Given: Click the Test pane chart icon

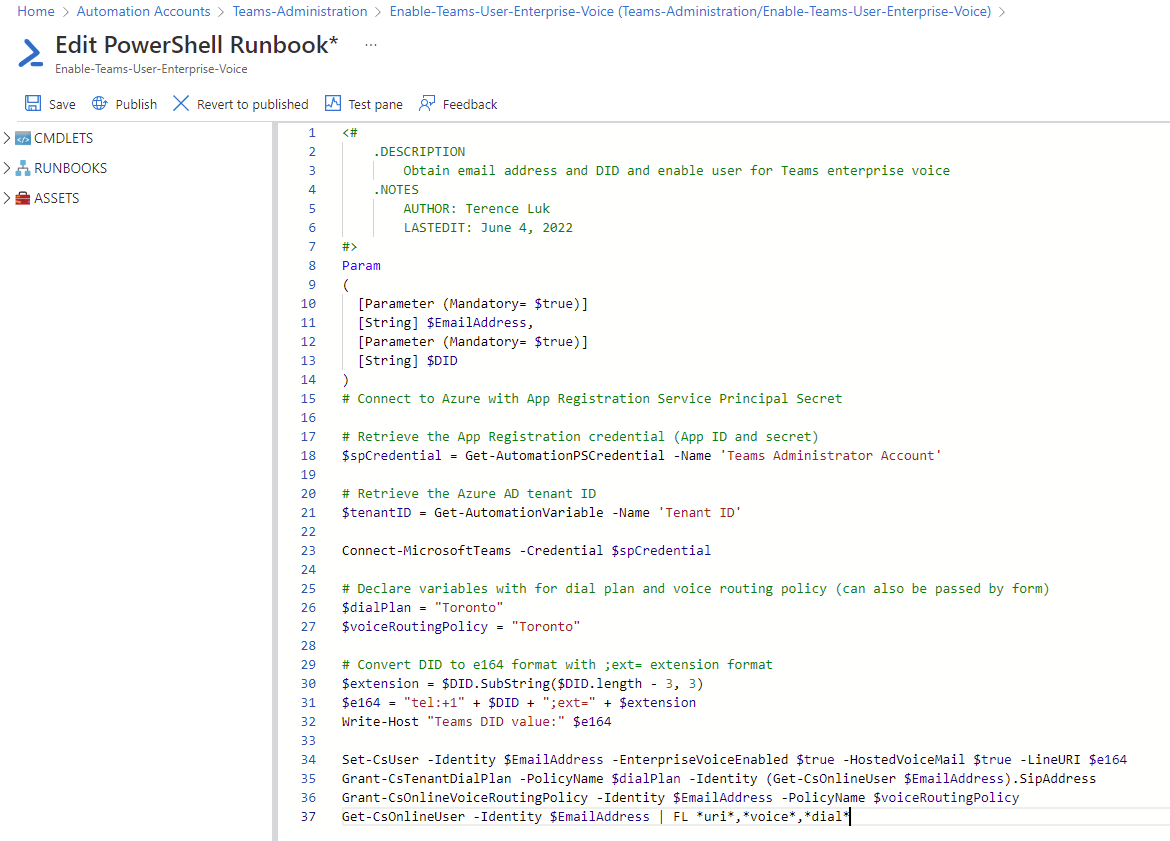Looking at the screenshot, I should [333, 104].
